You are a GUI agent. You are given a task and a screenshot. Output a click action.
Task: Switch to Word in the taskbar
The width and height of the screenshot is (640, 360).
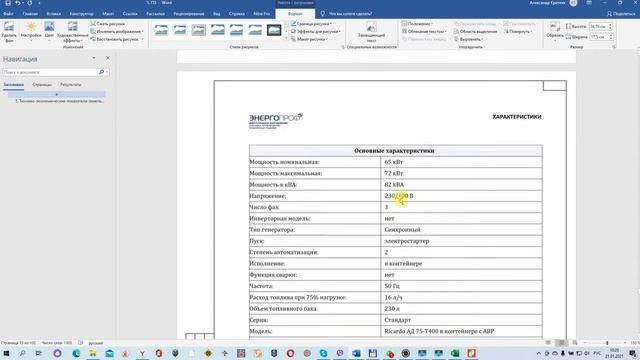356,353
